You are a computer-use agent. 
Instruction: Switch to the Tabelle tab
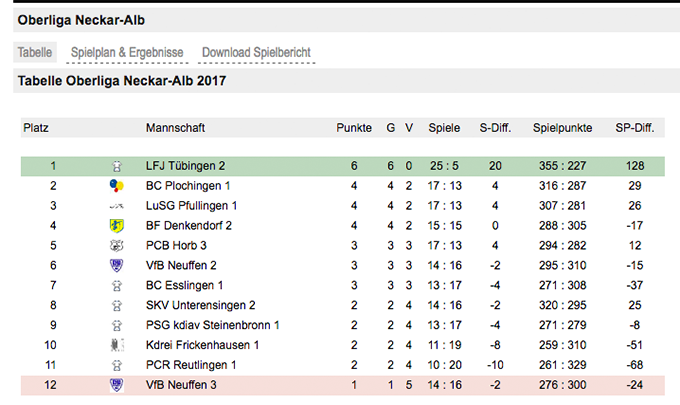(x=35, y=52)
